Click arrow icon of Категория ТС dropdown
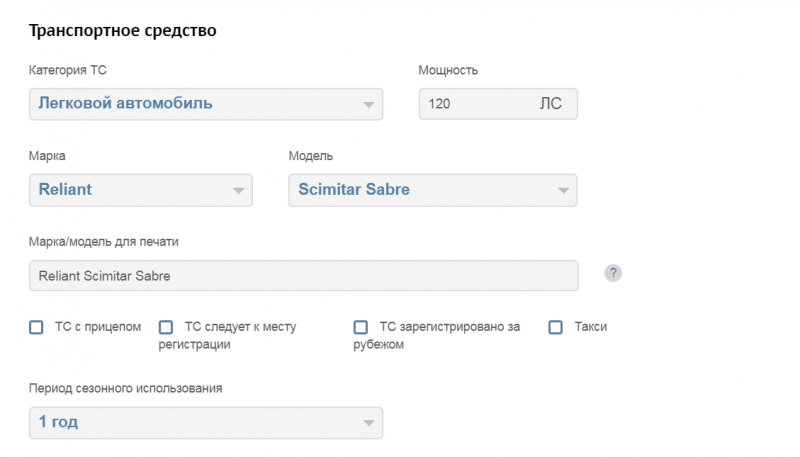Image resolution: width=800 pixels, height=457 pixels. pyautogui.click(x=368, y=104)
